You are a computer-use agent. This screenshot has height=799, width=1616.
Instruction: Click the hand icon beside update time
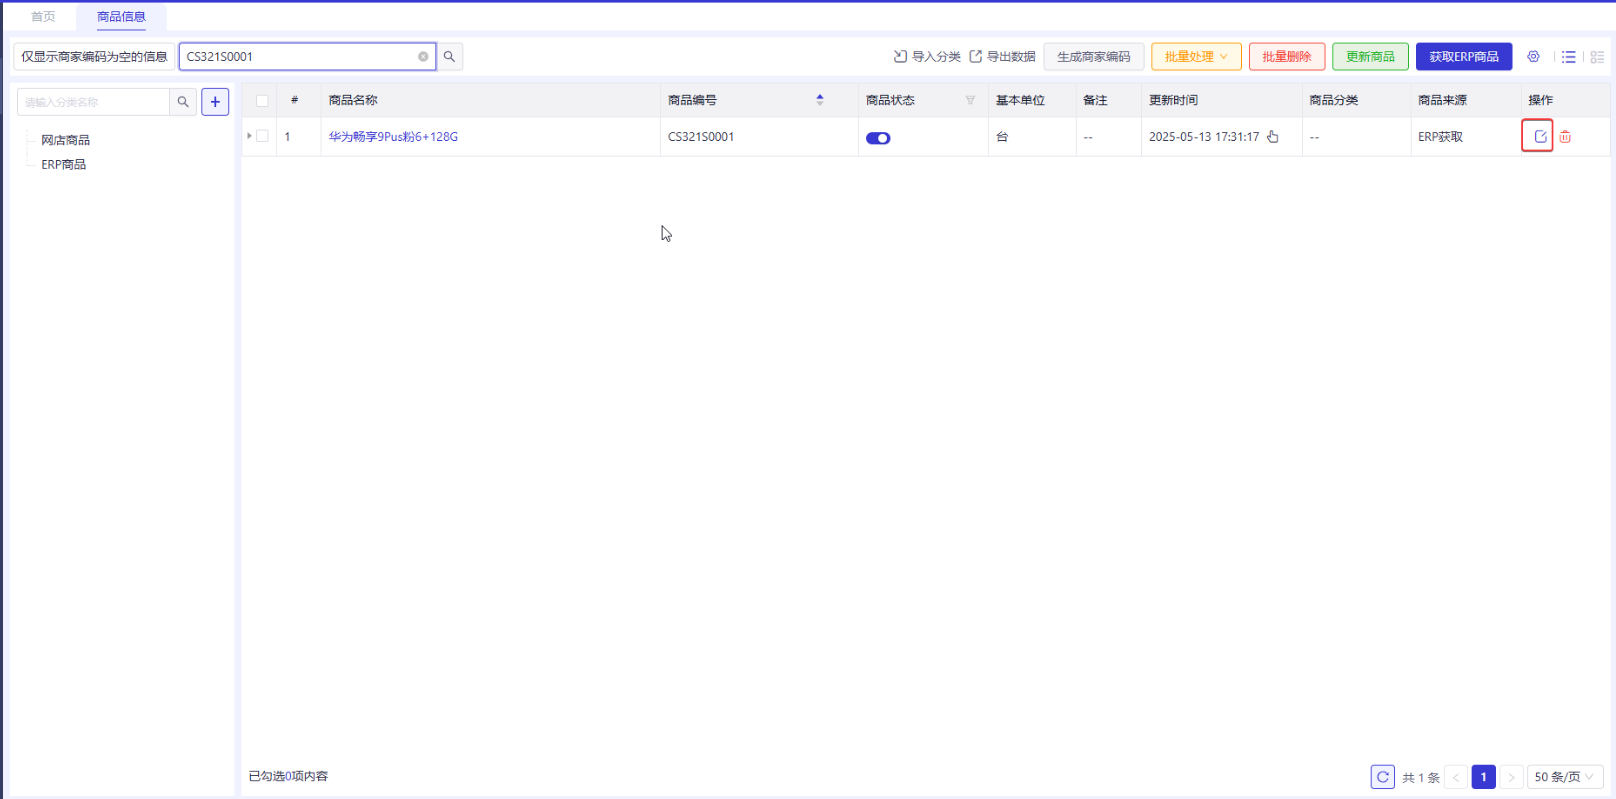1273,137
